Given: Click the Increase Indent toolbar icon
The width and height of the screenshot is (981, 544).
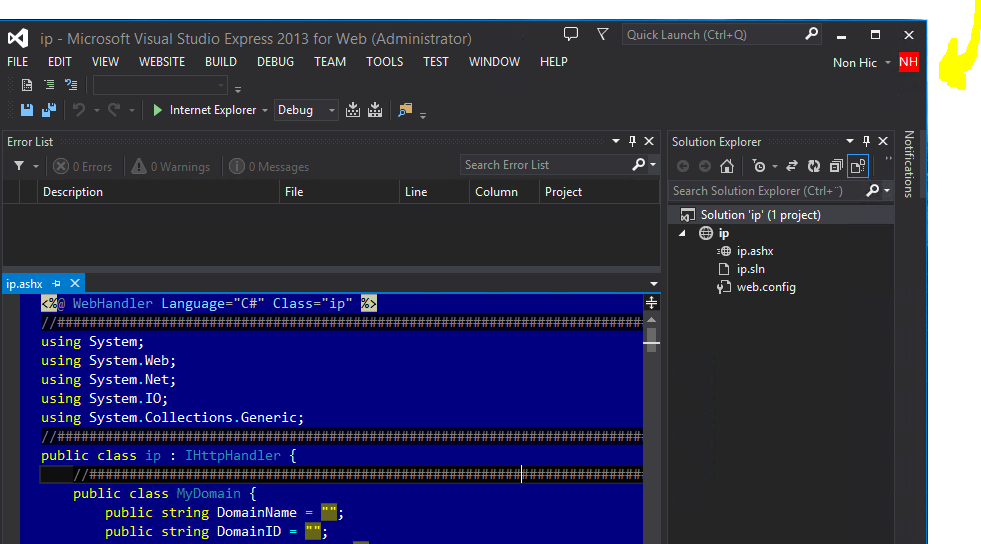Looking at the screenshot, I should 49,85.
